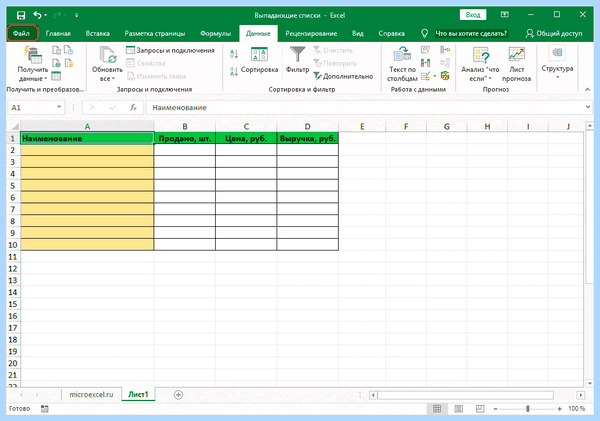Select column C header
The width and height of the screenshot is (600, 421).
(x=246, y=126)
